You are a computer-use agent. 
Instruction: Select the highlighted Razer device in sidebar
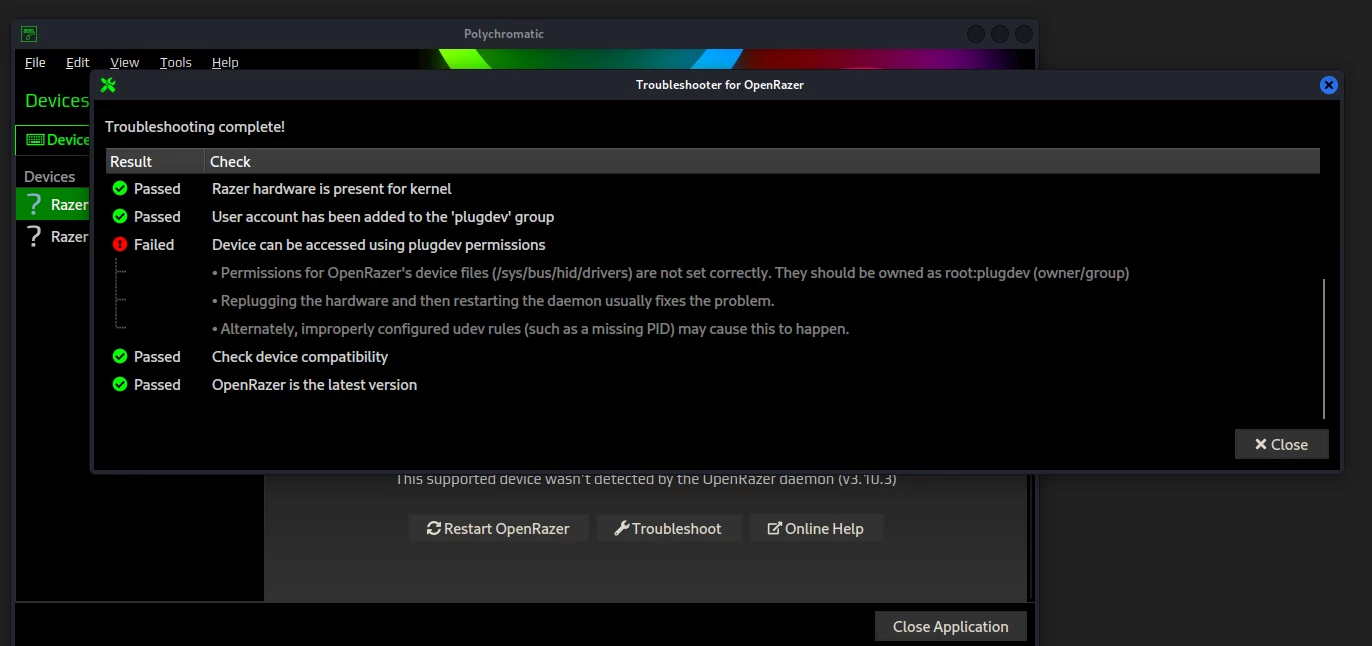[x=54, y=205]
